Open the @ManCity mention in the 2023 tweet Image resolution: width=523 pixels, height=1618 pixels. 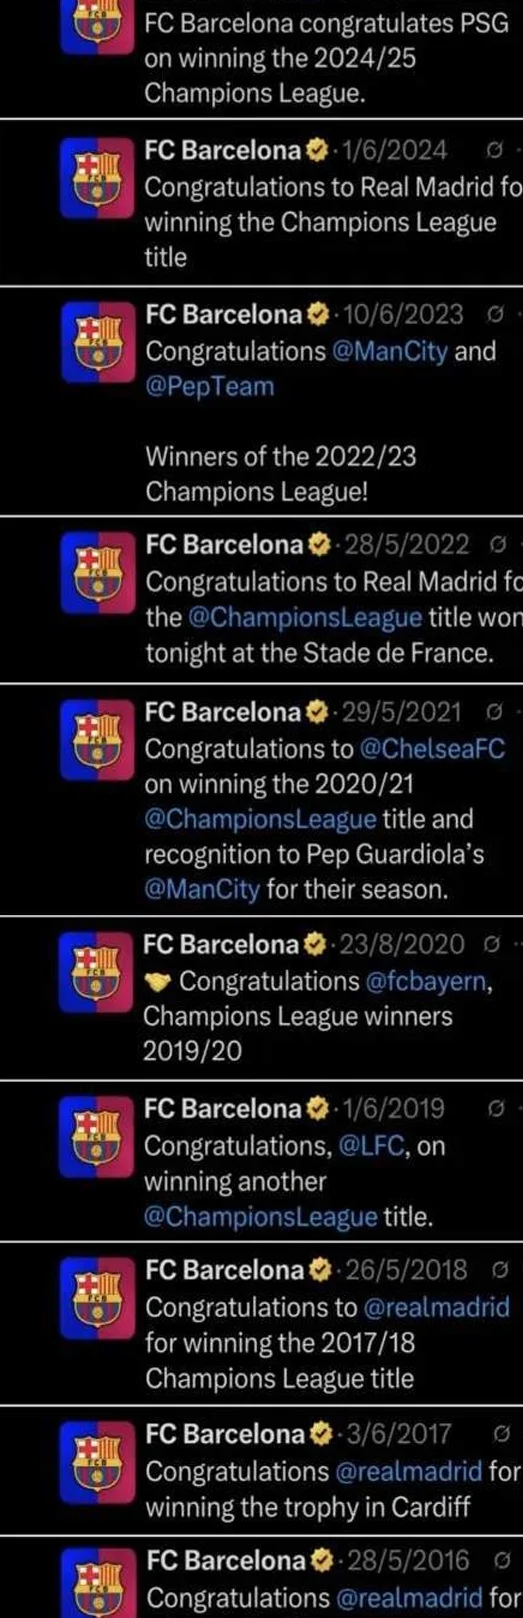pyautogui.click(x=391, y=352)
